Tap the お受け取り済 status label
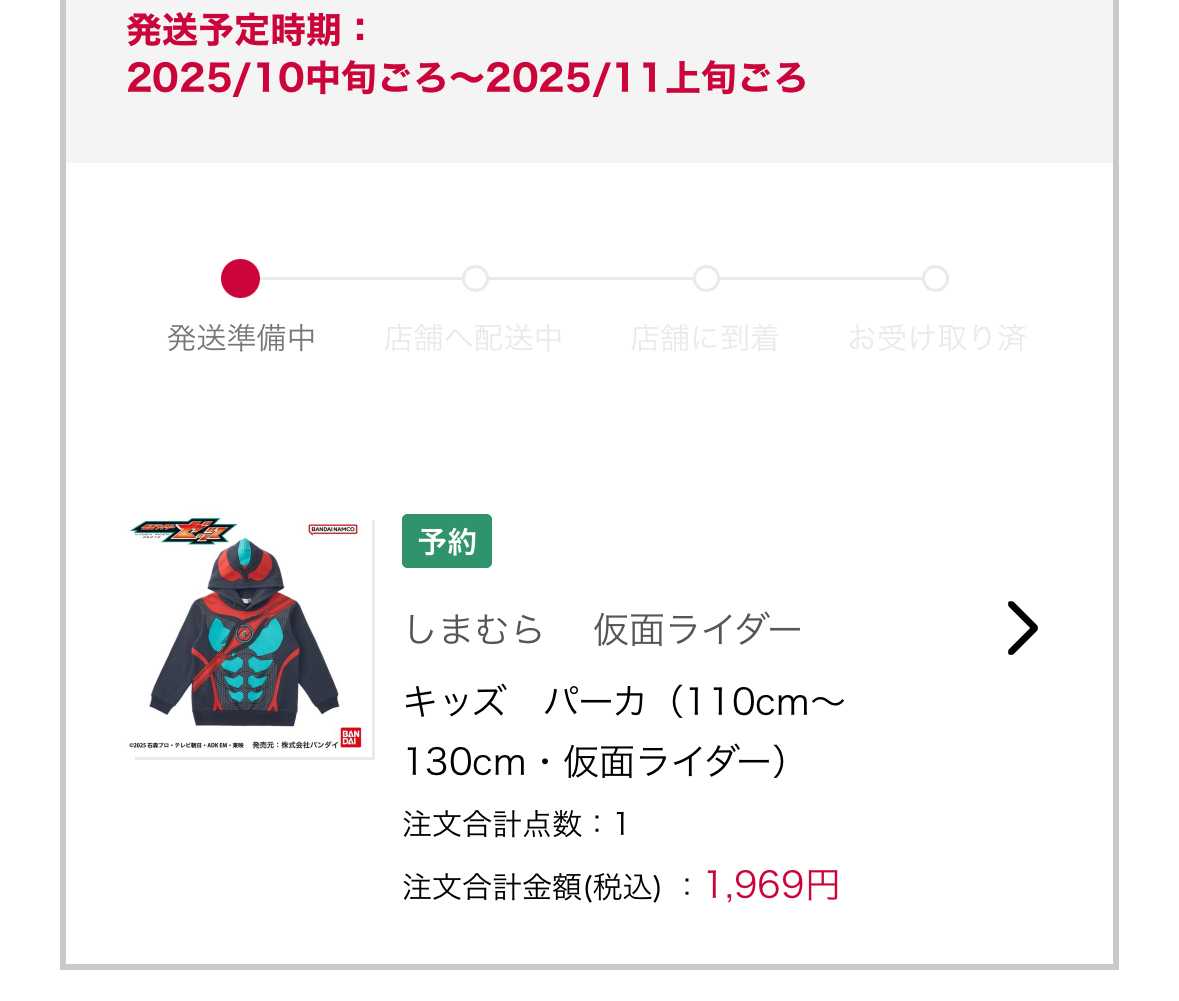 point(937,338)
